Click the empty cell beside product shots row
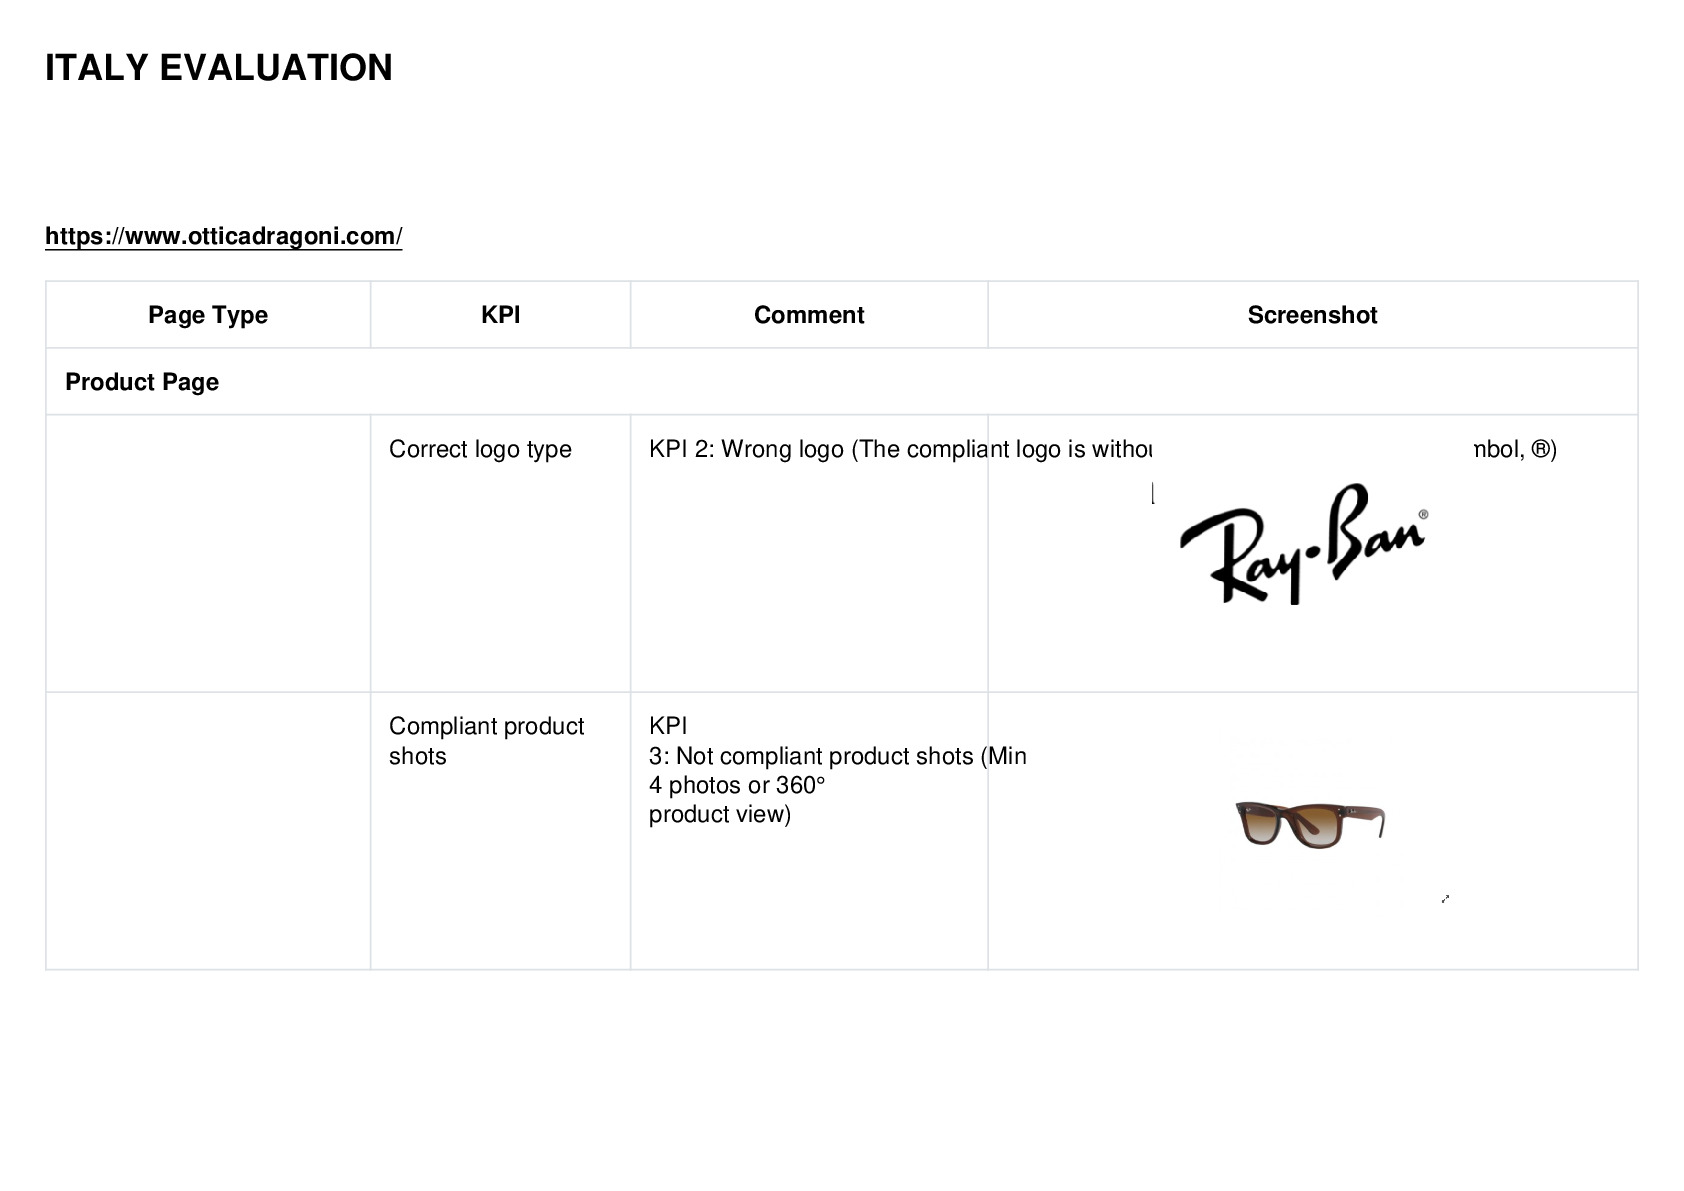This screenshot has height=1191, width=1684. pyautogui.click(x=208, y=831)
